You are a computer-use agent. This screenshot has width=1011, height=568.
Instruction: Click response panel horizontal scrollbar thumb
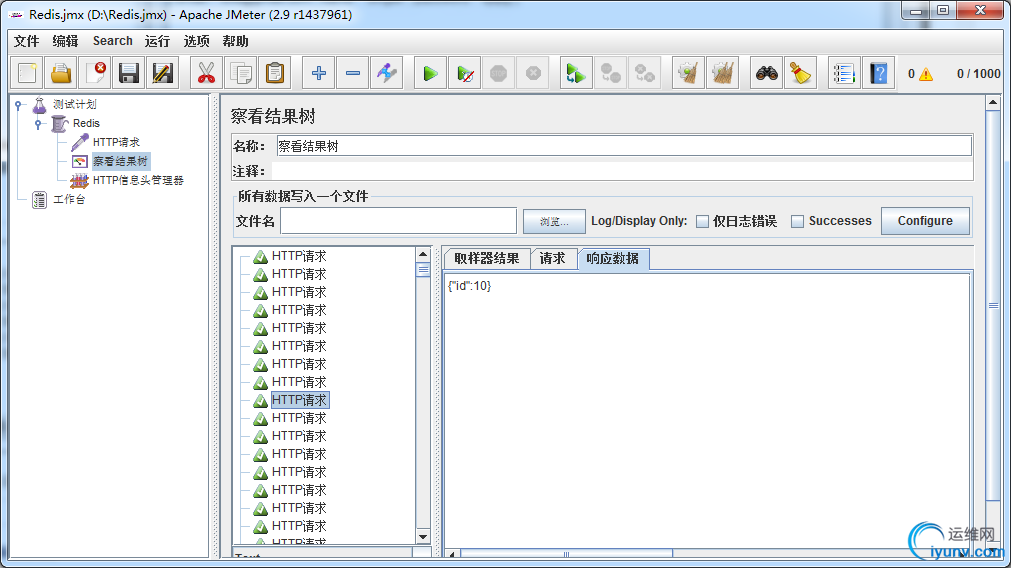click(x=566, y=554)
